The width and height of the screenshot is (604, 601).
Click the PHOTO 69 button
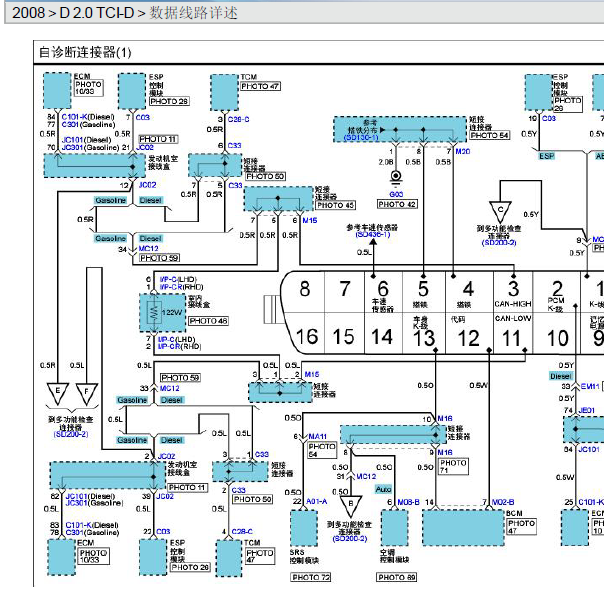point(397,577)
